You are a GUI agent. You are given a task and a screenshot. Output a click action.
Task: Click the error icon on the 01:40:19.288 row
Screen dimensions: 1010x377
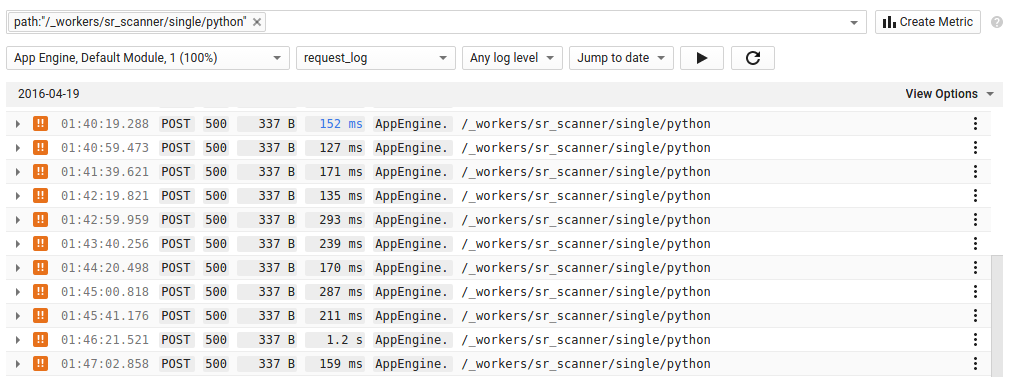[41, 124]
